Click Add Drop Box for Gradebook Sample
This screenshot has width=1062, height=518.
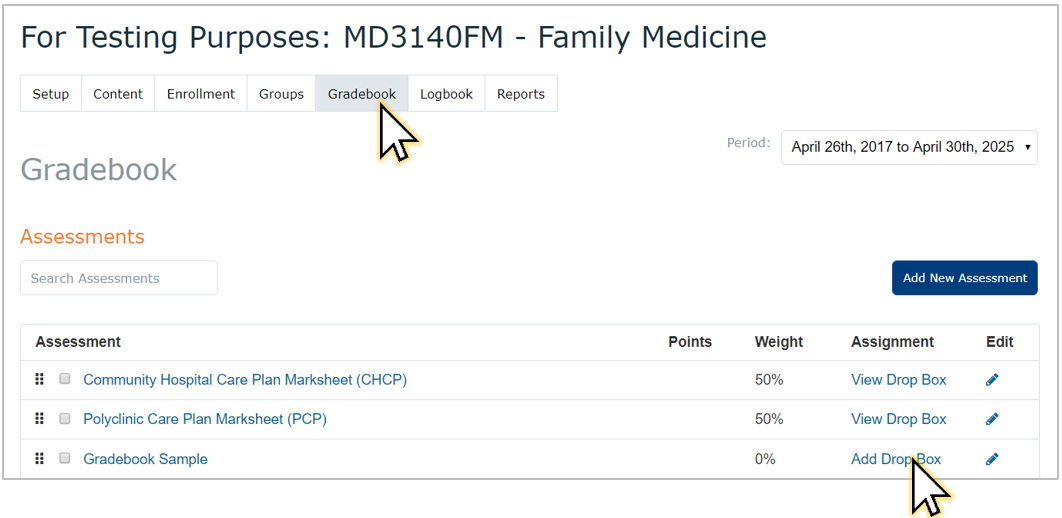pos(895,459)
